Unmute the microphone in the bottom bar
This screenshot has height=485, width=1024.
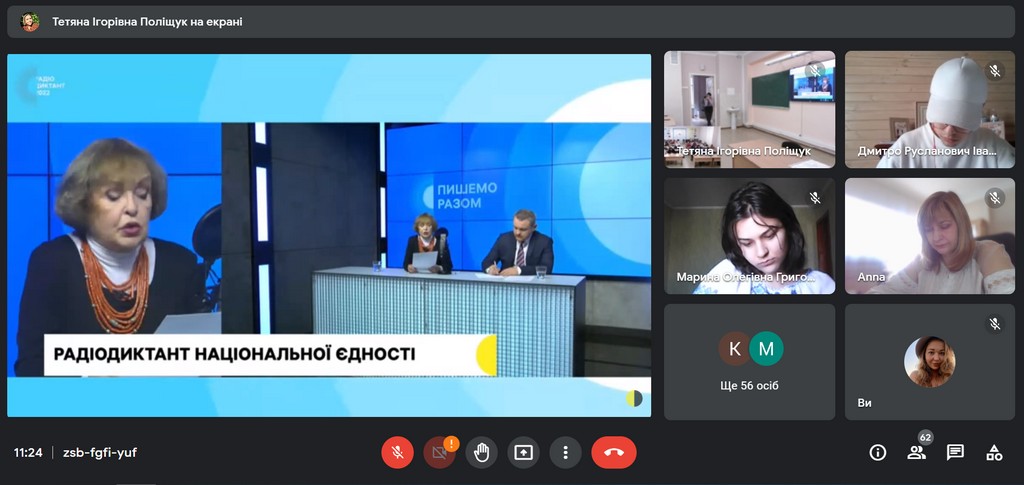397,452
